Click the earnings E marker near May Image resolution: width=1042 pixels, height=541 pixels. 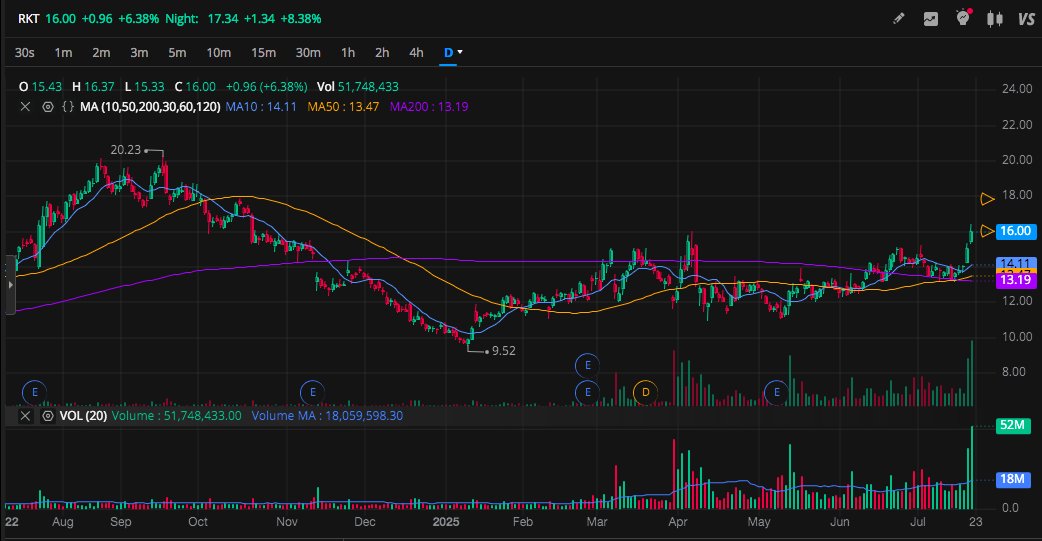pyautogui.click(x=776, y=392)
